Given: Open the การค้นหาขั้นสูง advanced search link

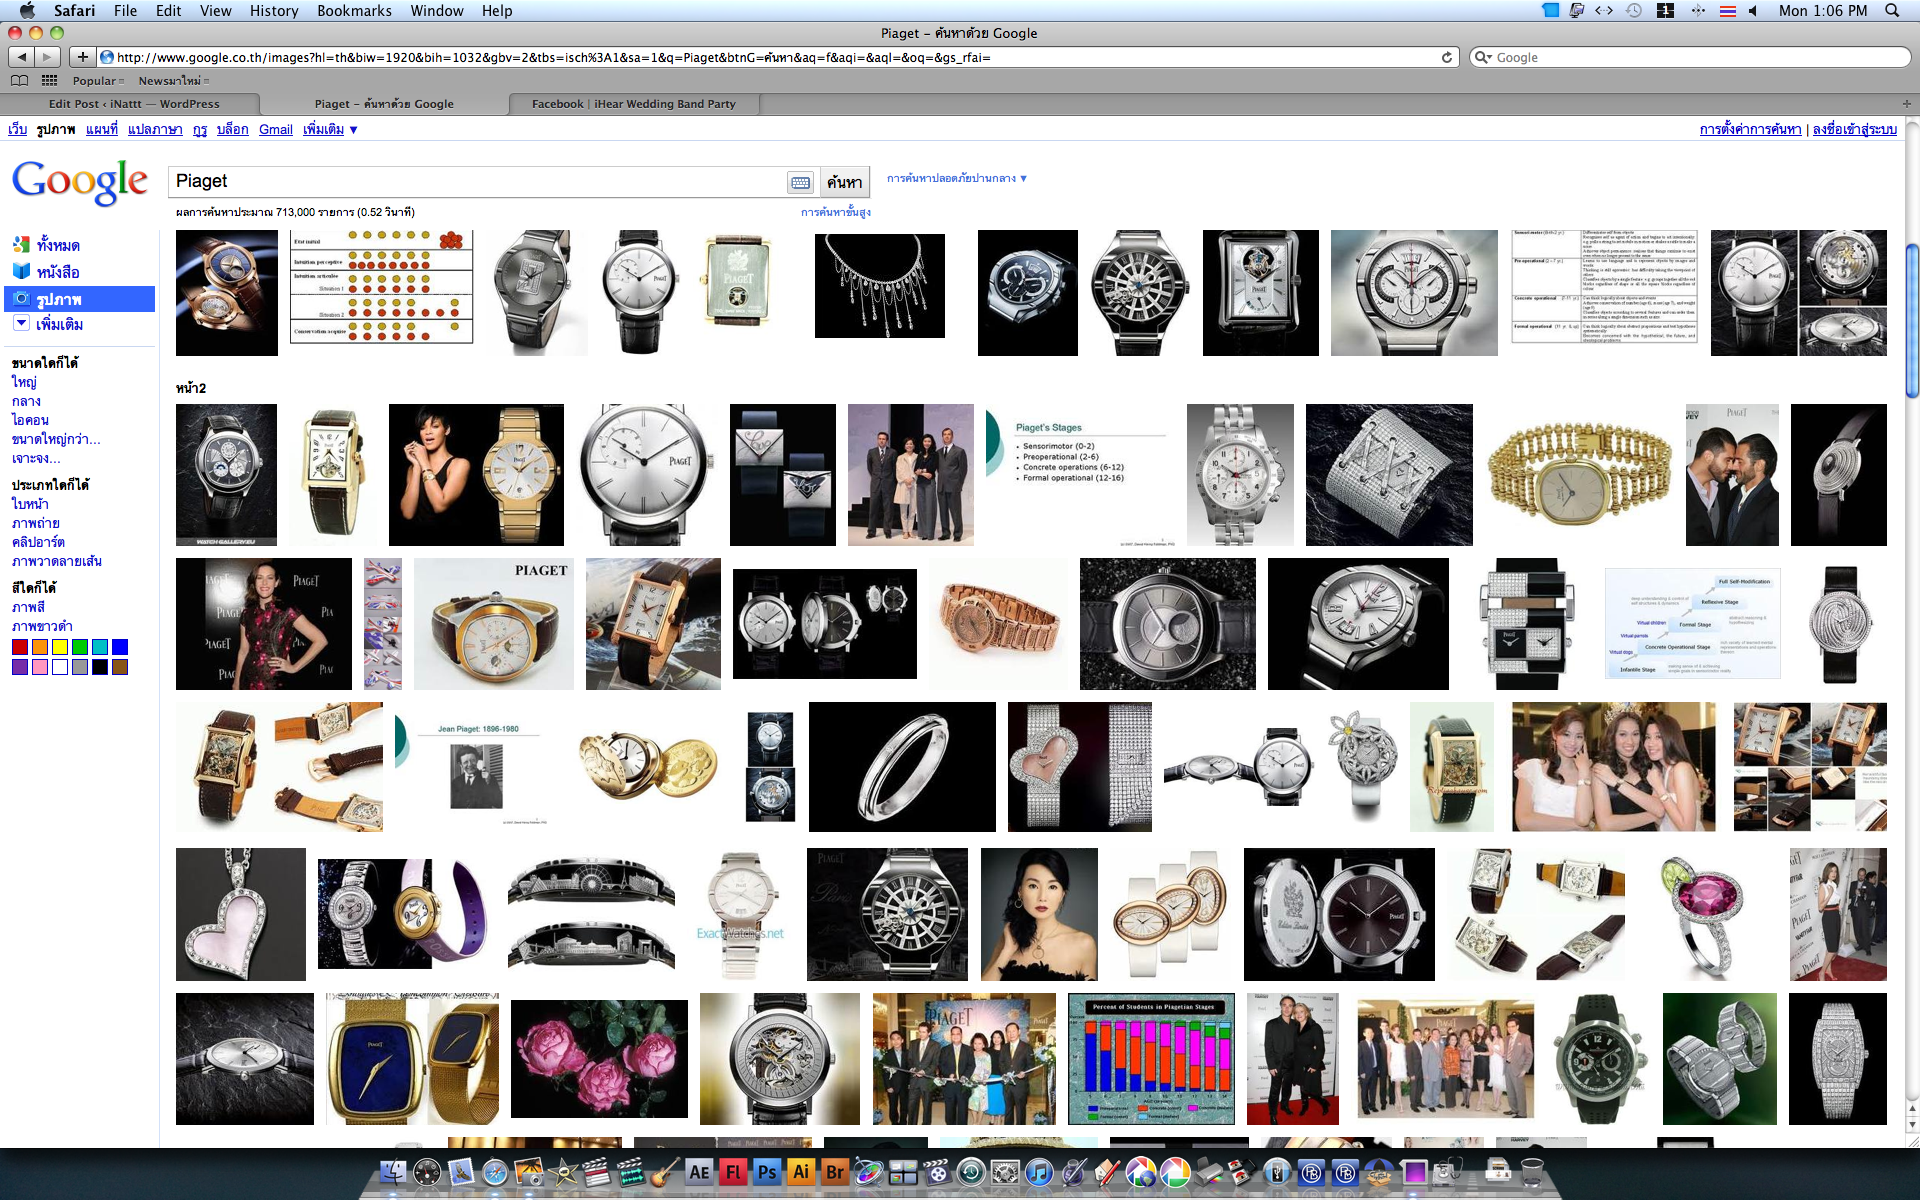Looking at the screenshot, I should pyautogui.click(x=835, y=212).
